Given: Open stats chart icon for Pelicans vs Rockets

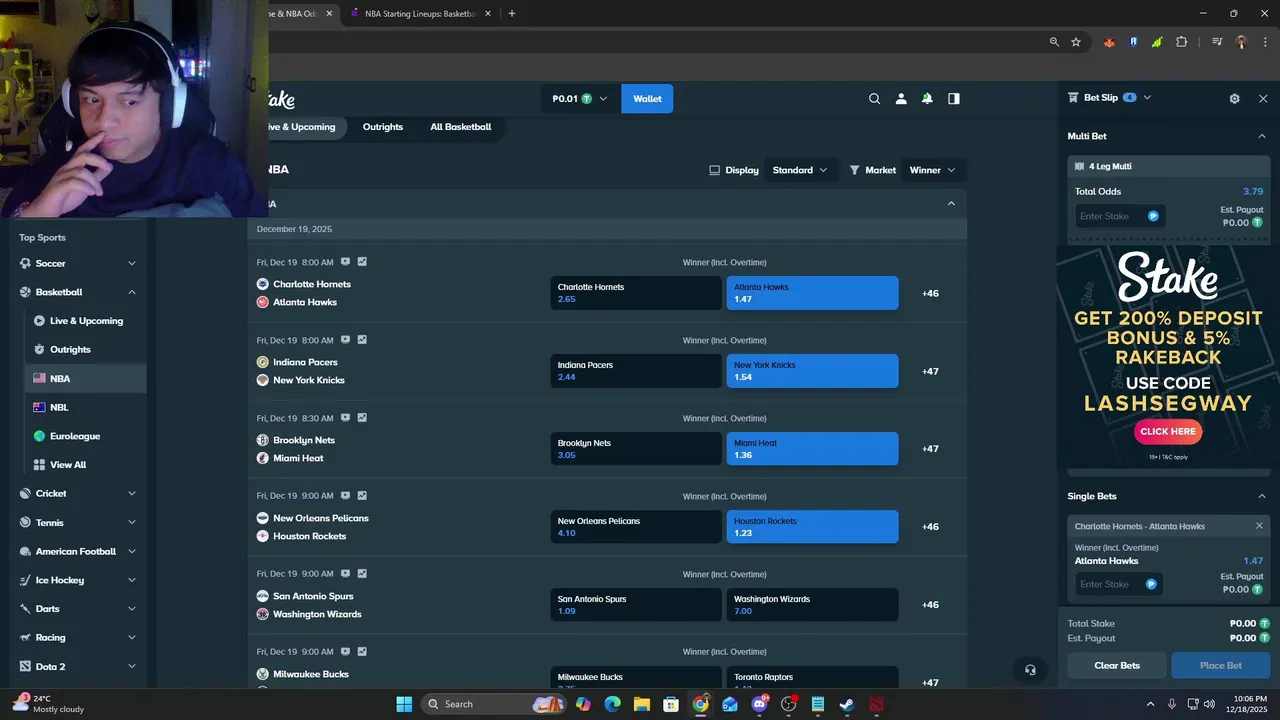Looking at the screenshot, I should pos(362,495).
